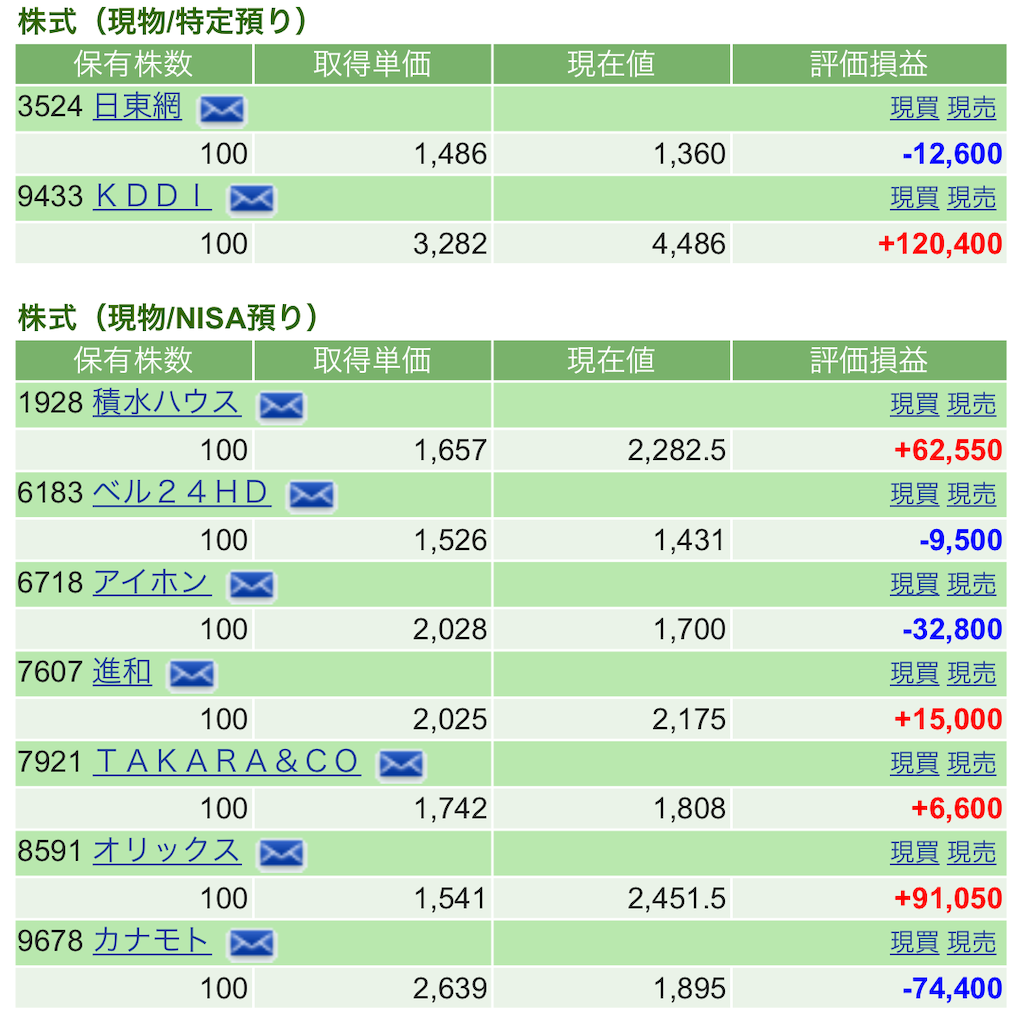Screen dimensions: 1021x1024
Task: Click 現買 for TAKARA&CO
Action: pyautogui.click(x=914, y=763)
